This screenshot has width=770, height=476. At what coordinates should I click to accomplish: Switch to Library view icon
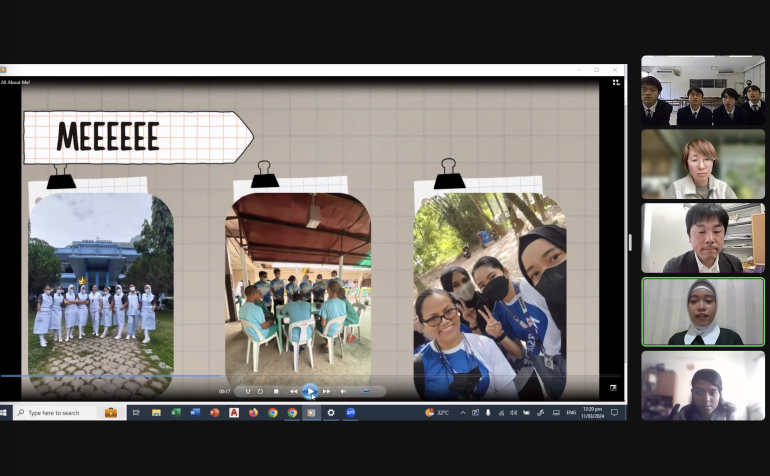pos(616,83)
